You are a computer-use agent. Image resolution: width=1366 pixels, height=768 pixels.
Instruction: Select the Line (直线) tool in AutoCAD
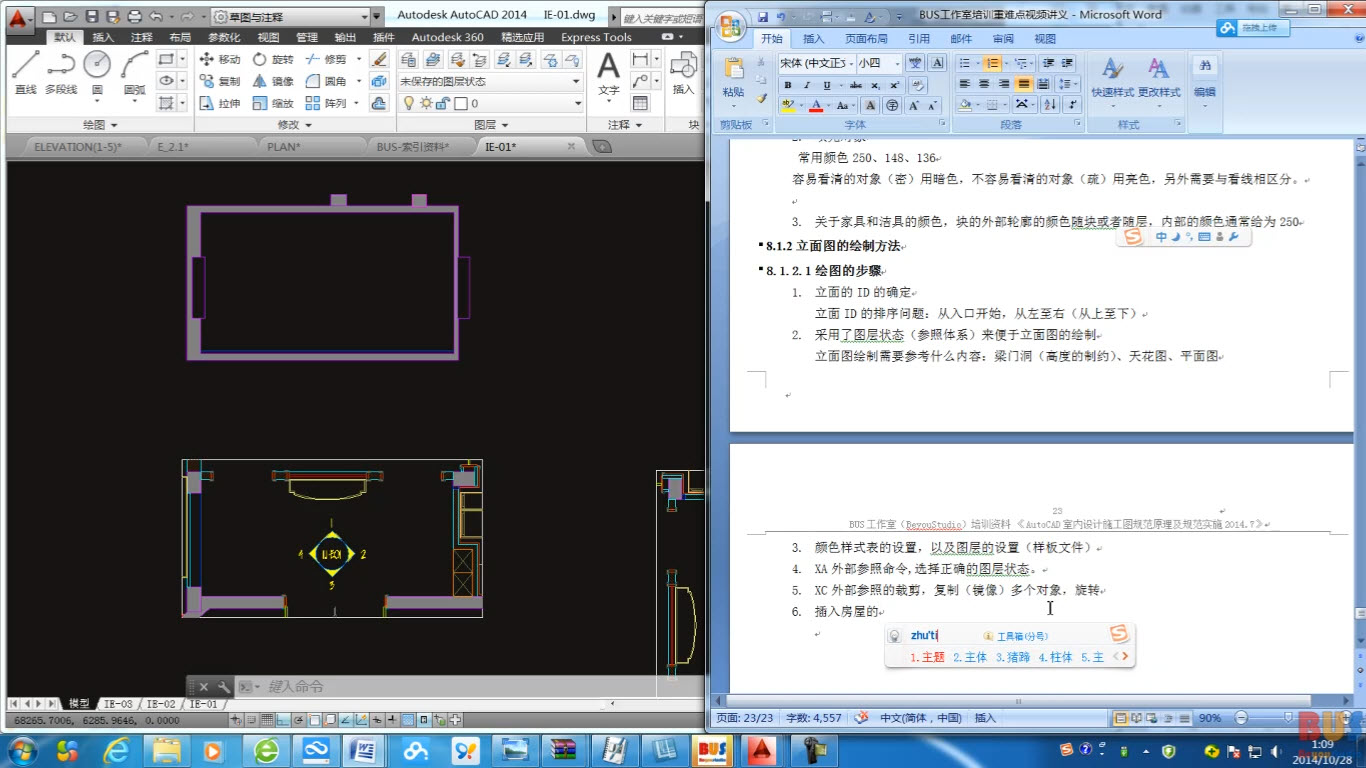coord(26,72)
